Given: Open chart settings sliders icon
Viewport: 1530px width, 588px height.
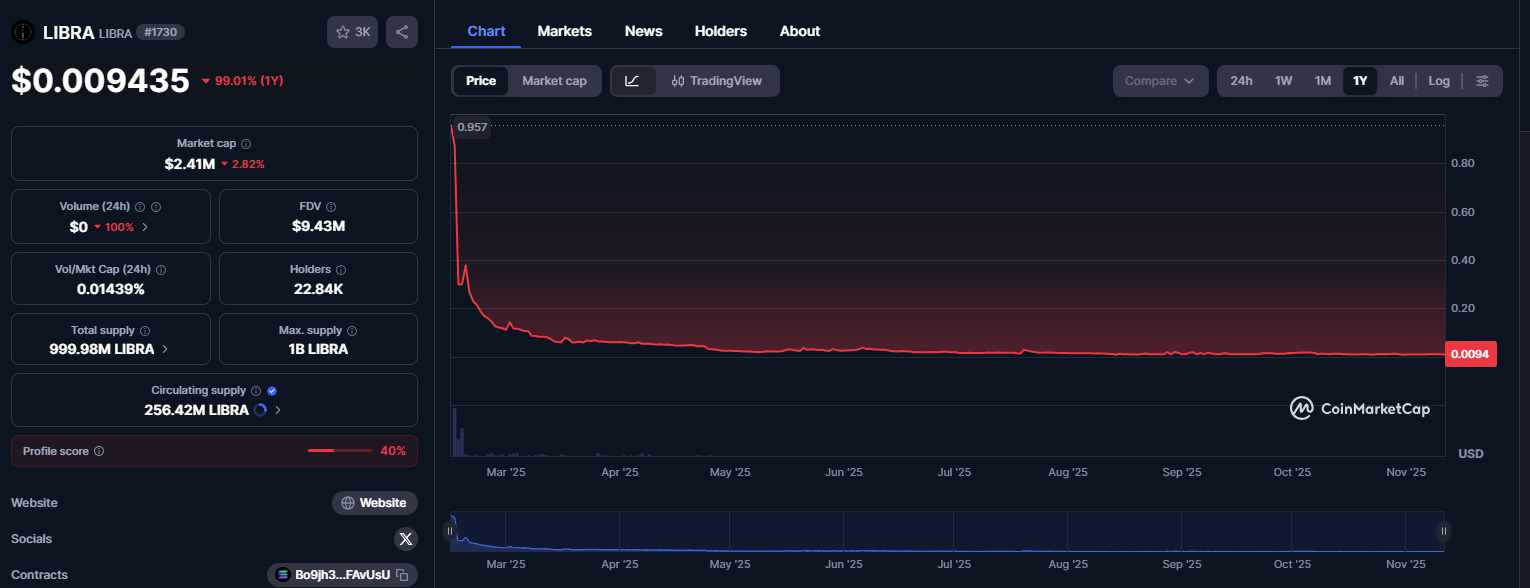Looking at the screenshot, I should click(x=1483, y=81).
